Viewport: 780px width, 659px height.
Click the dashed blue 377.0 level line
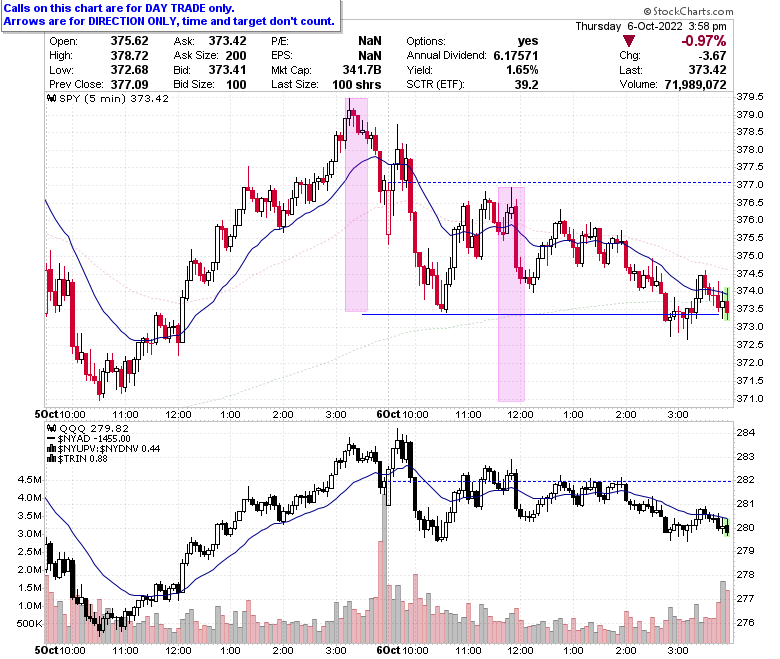pos(560,183)
